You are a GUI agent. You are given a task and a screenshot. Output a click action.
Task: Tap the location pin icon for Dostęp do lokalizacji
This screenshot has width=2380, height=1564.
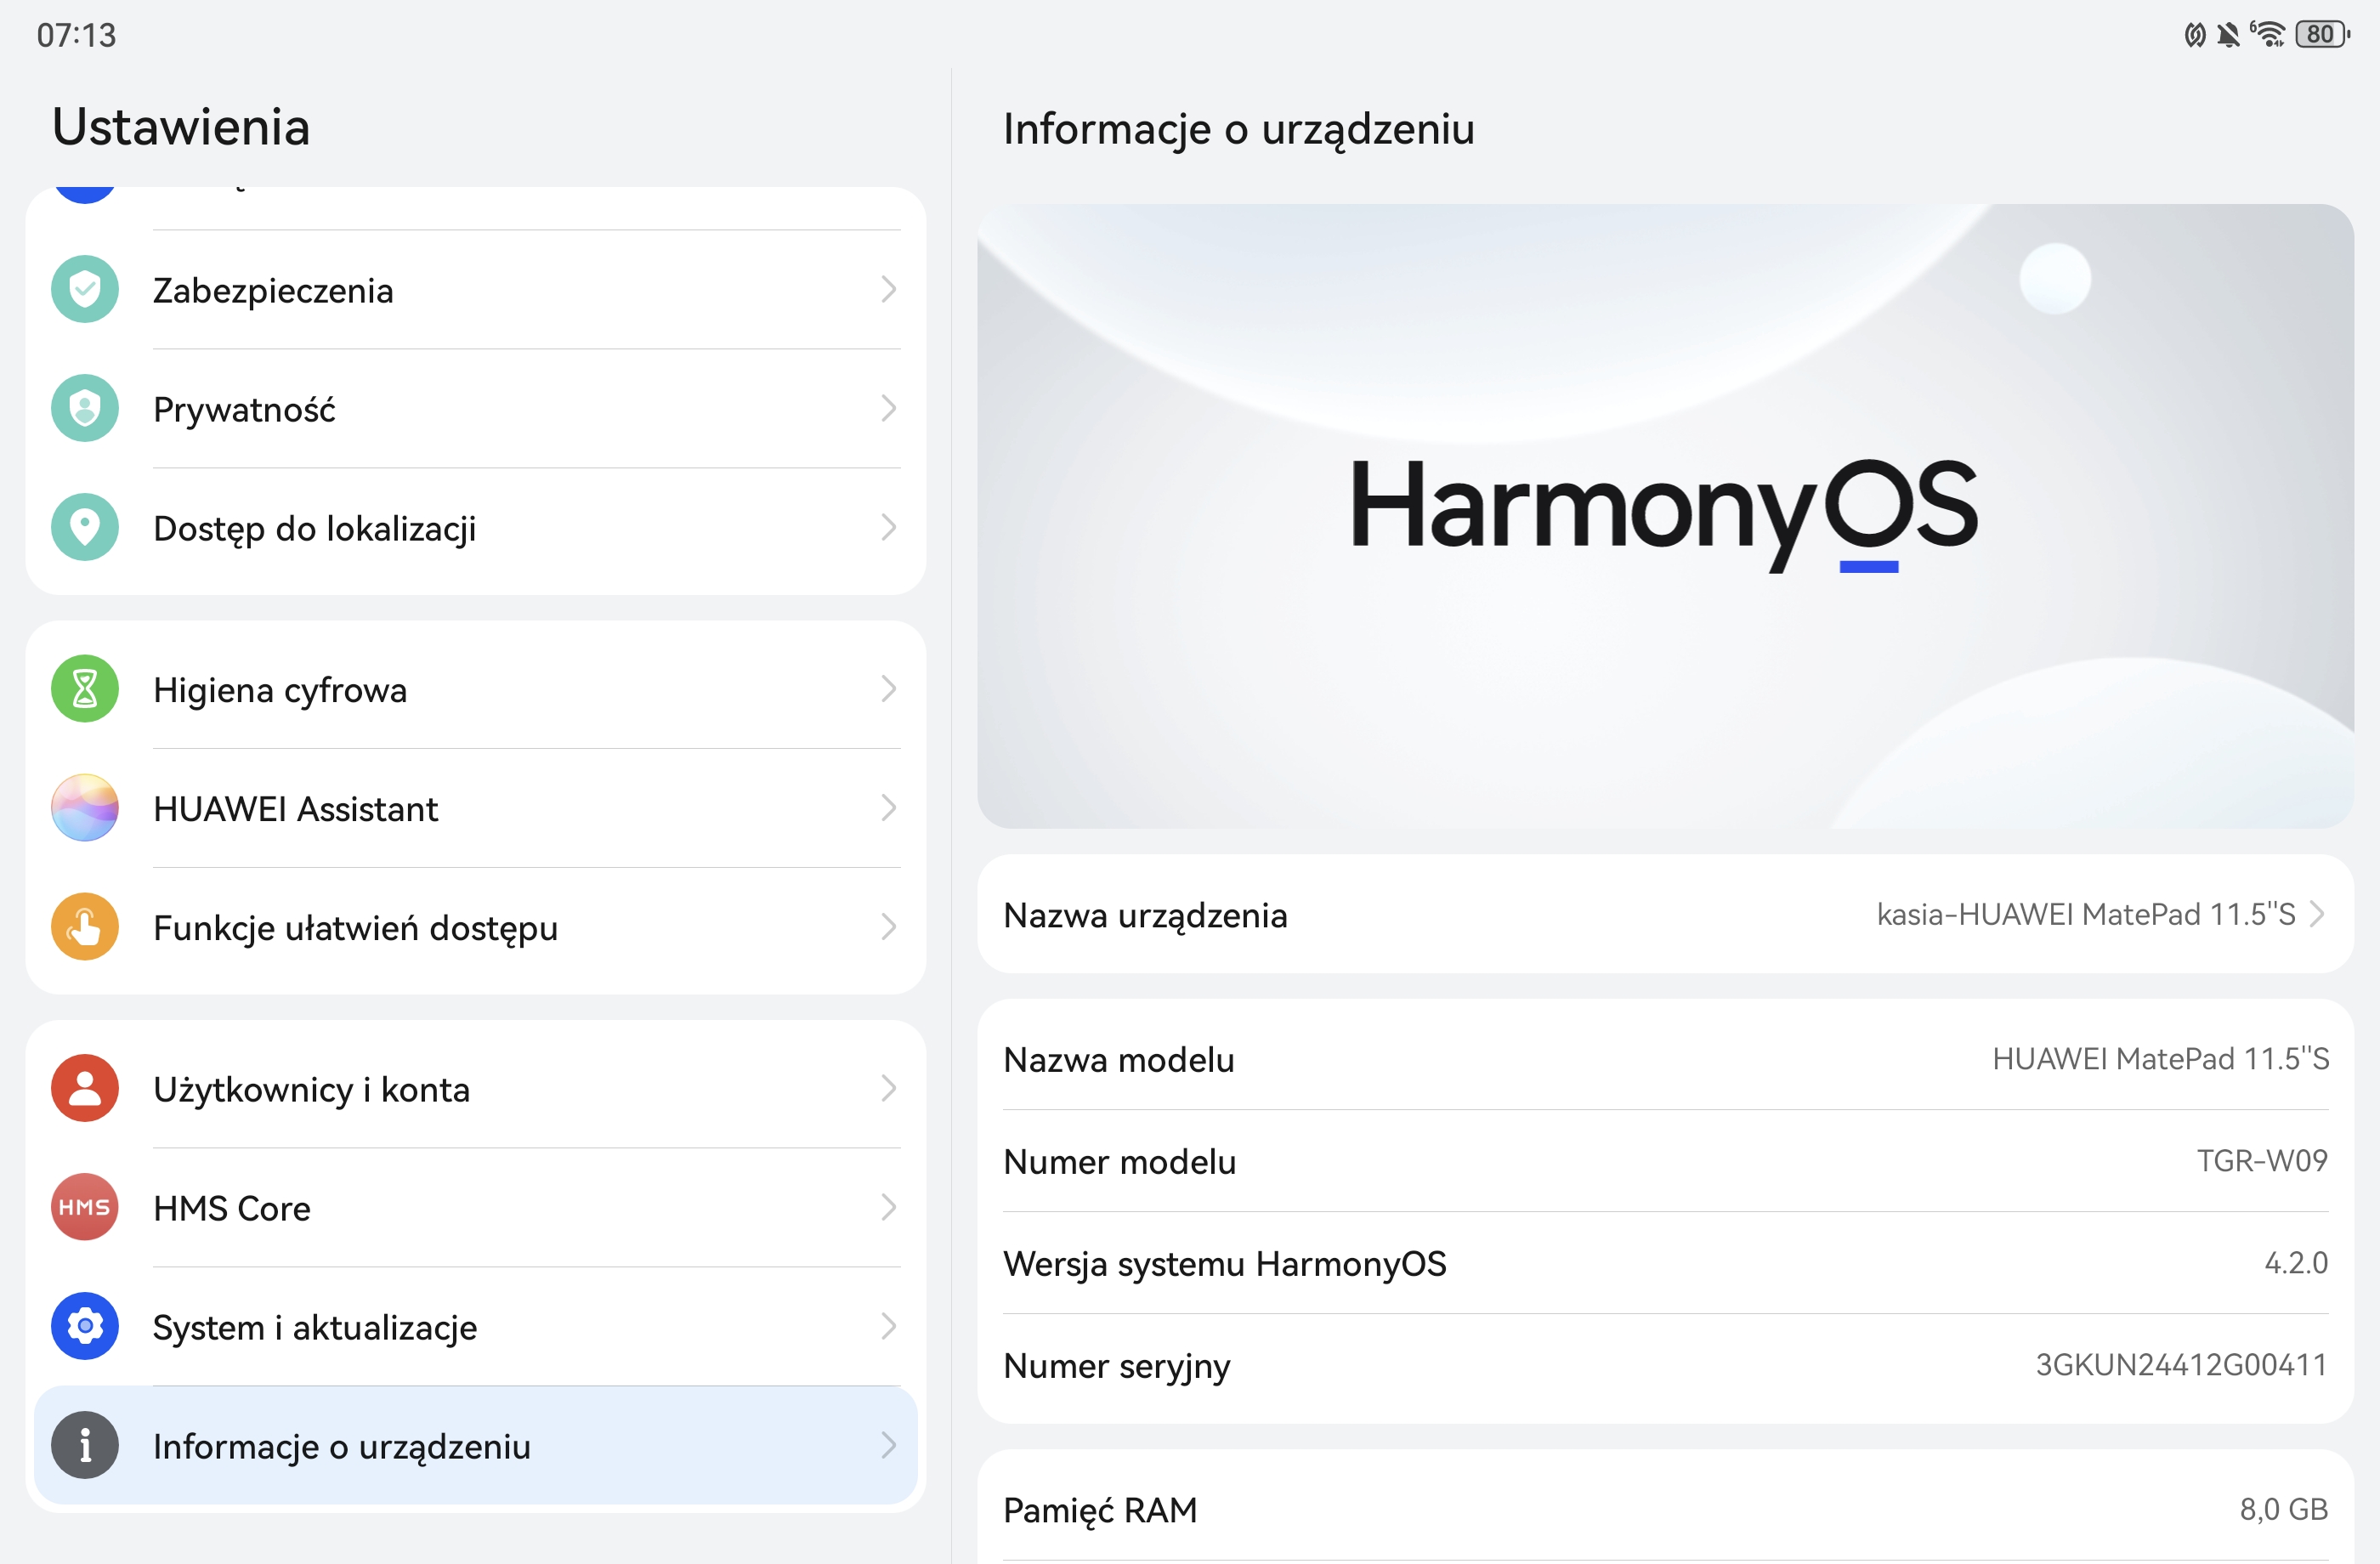85,528
